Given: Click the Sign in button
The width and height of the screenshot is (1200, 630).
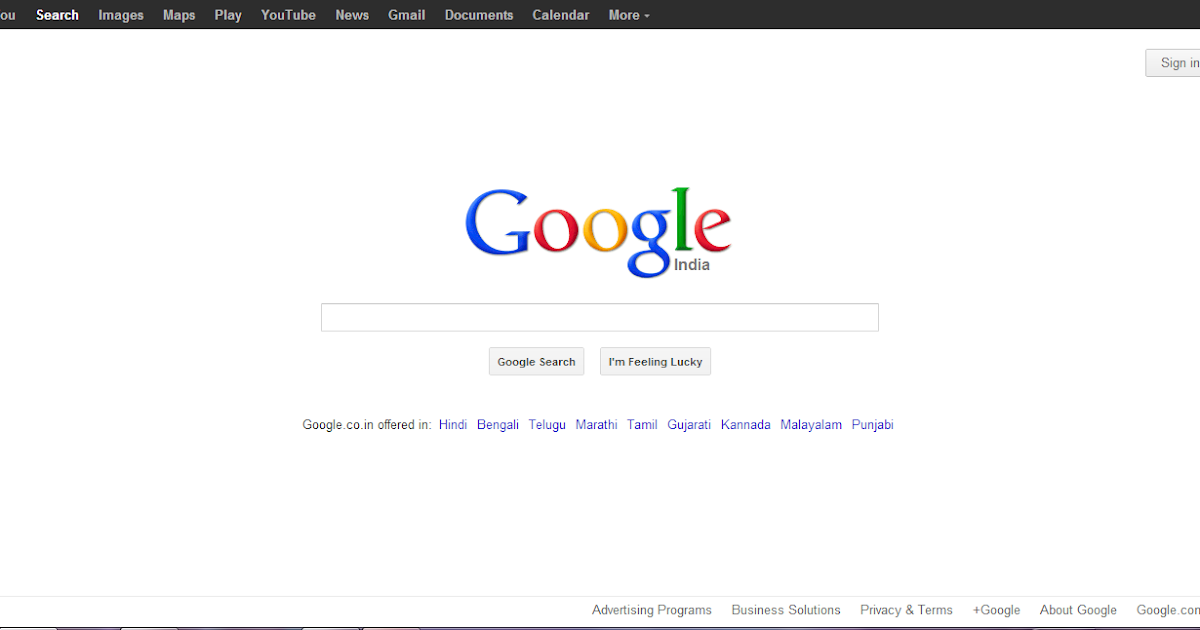Looking at the screenshot, I should pyautogui.click(x=1173, y=63).
